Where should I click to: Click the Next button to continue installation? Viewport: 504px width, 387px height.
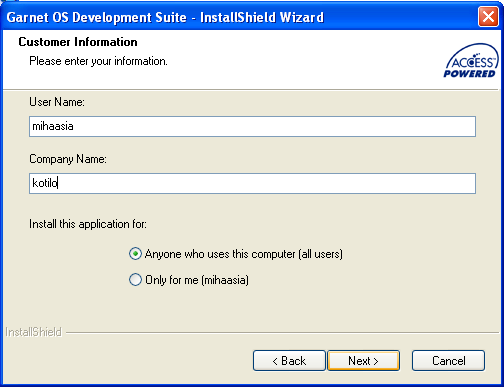click(364, 360)
